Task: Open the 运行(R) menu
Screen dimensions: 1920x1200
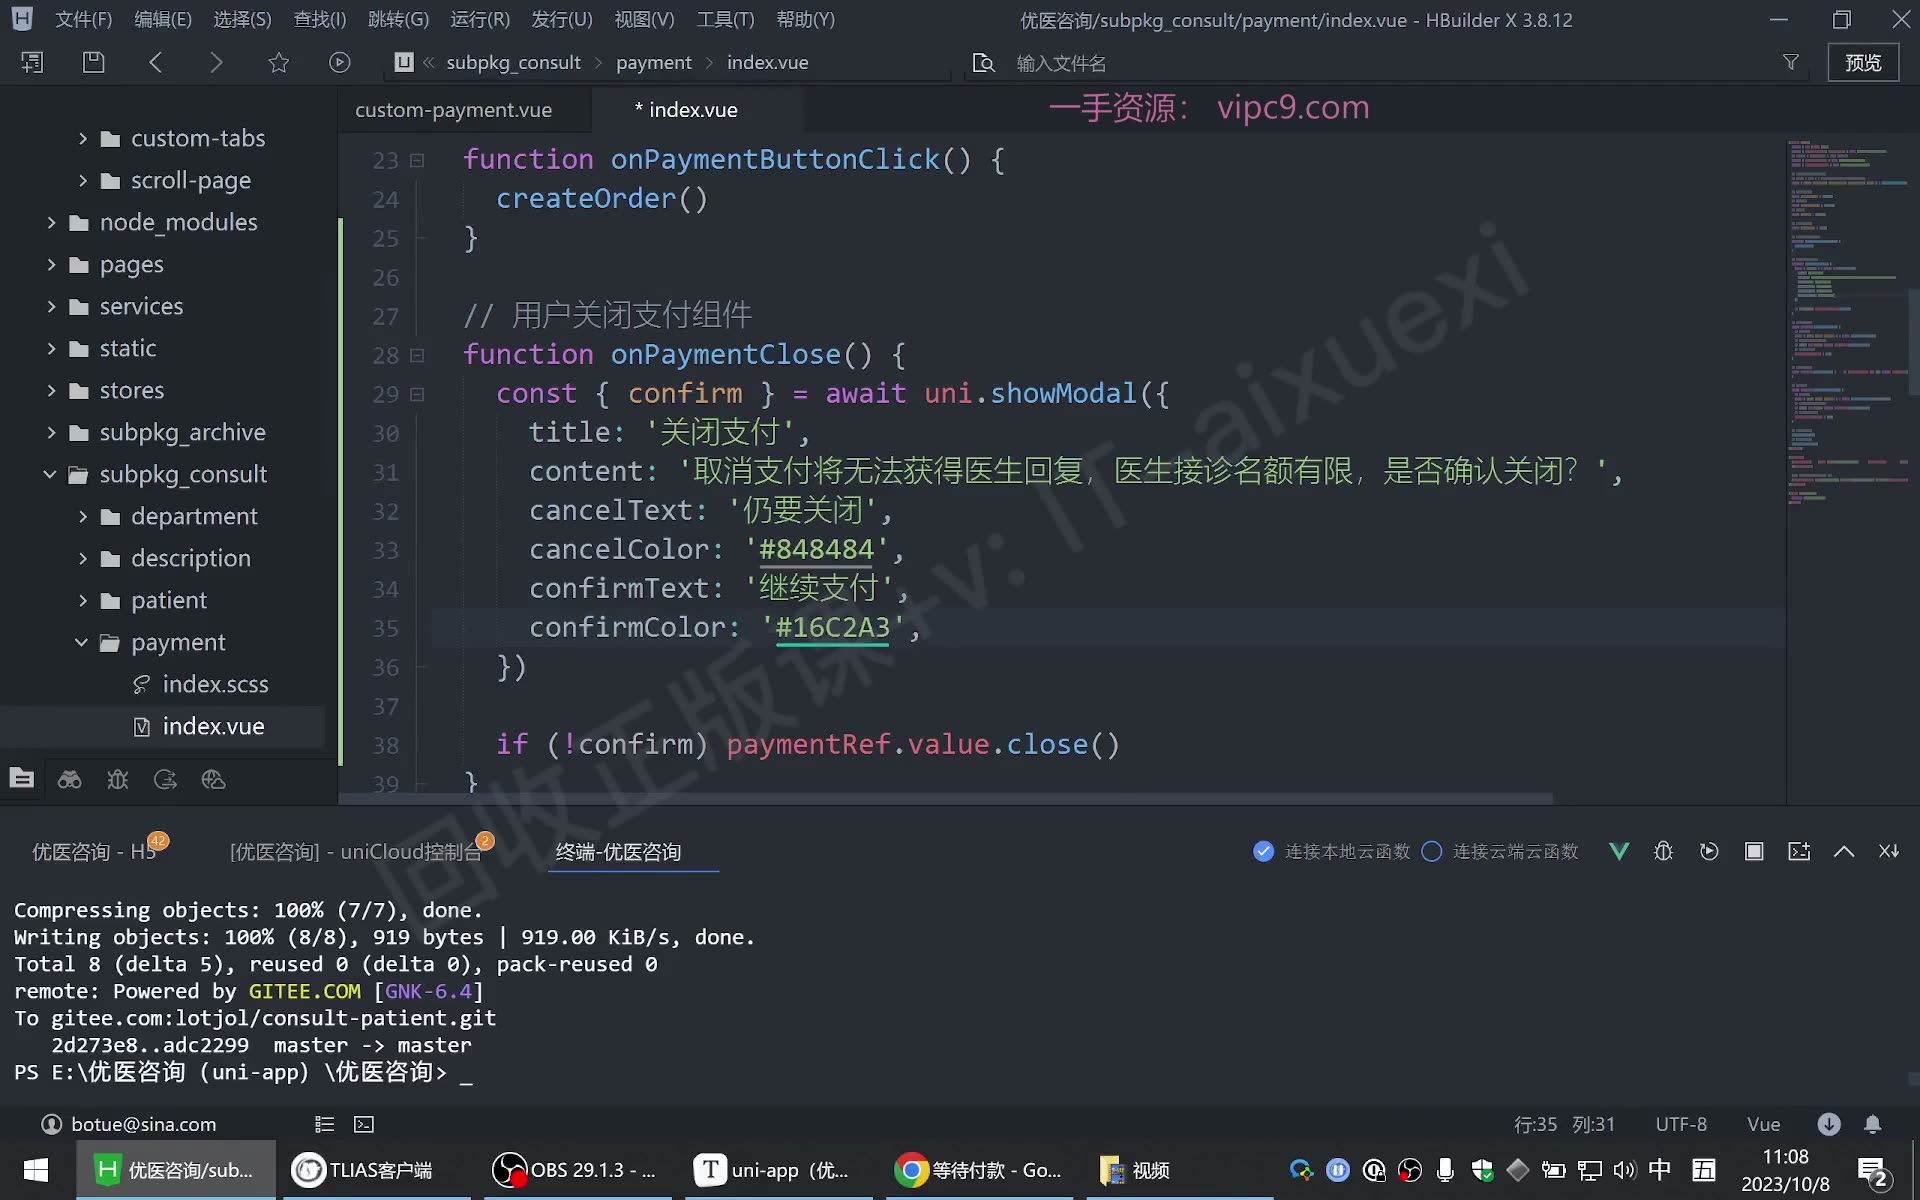Action: tap(479, 19)
